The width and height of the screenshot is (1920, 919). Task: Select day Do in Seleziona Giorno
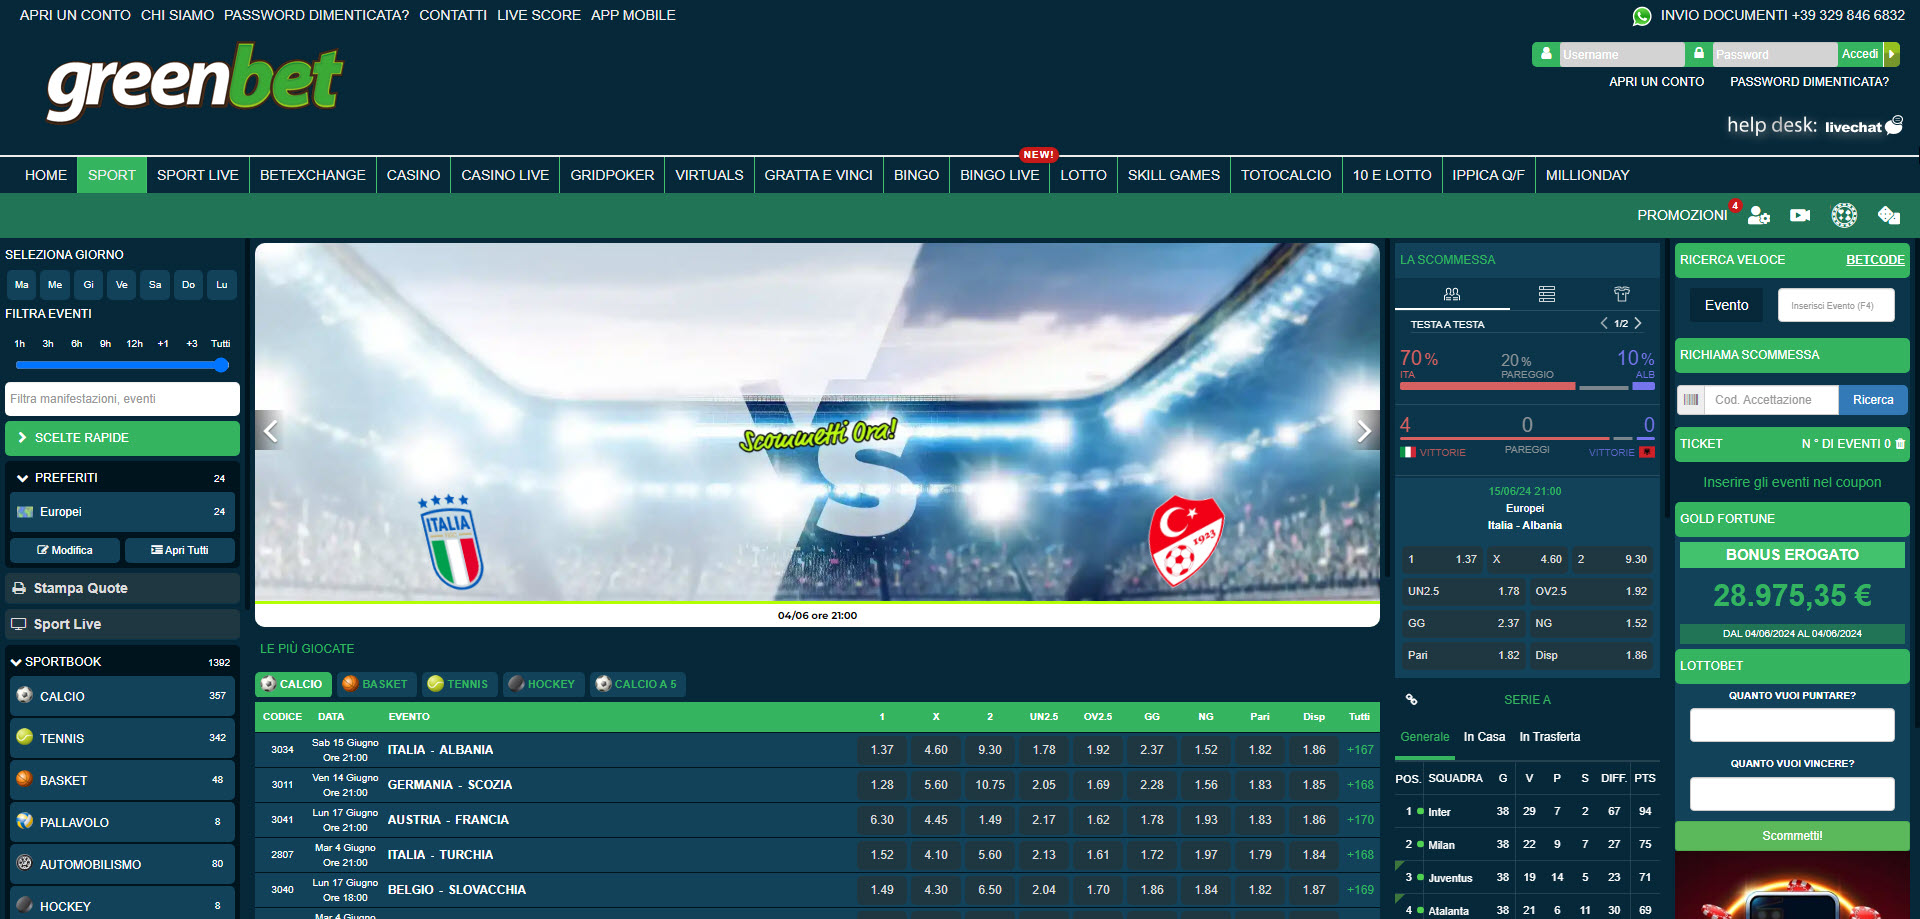(x=188, y=285)
